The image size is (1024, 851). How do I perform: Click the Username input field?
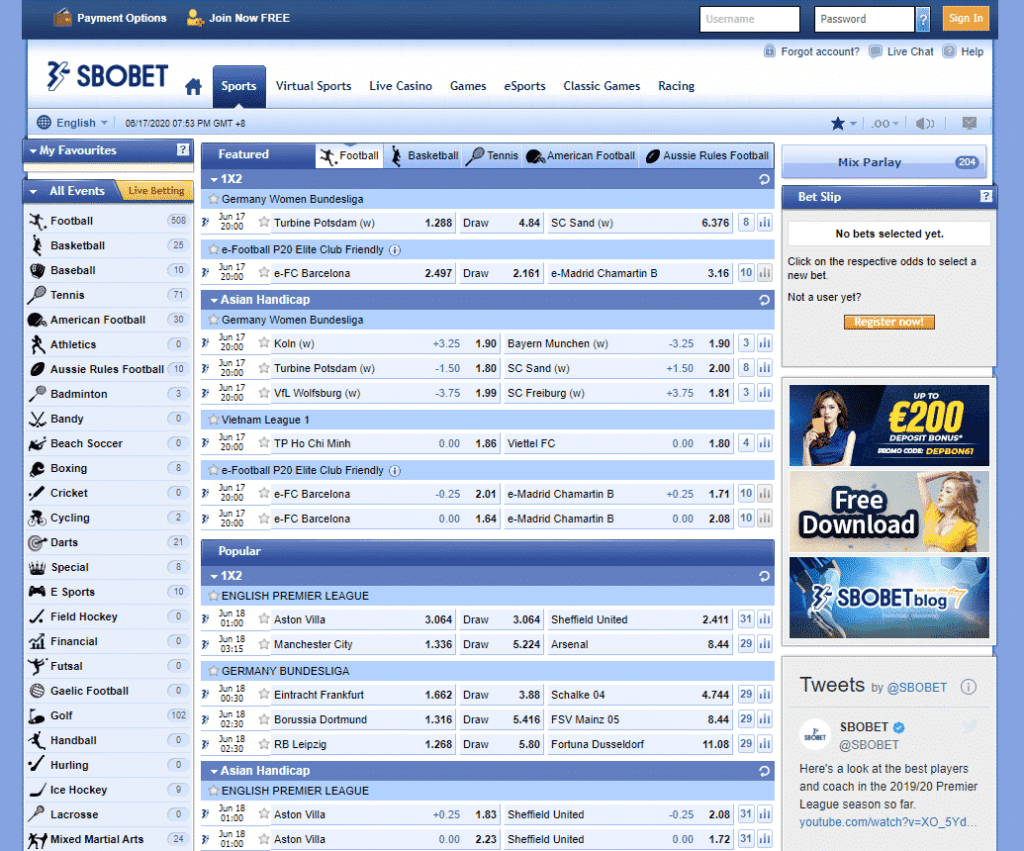[749, 19]
